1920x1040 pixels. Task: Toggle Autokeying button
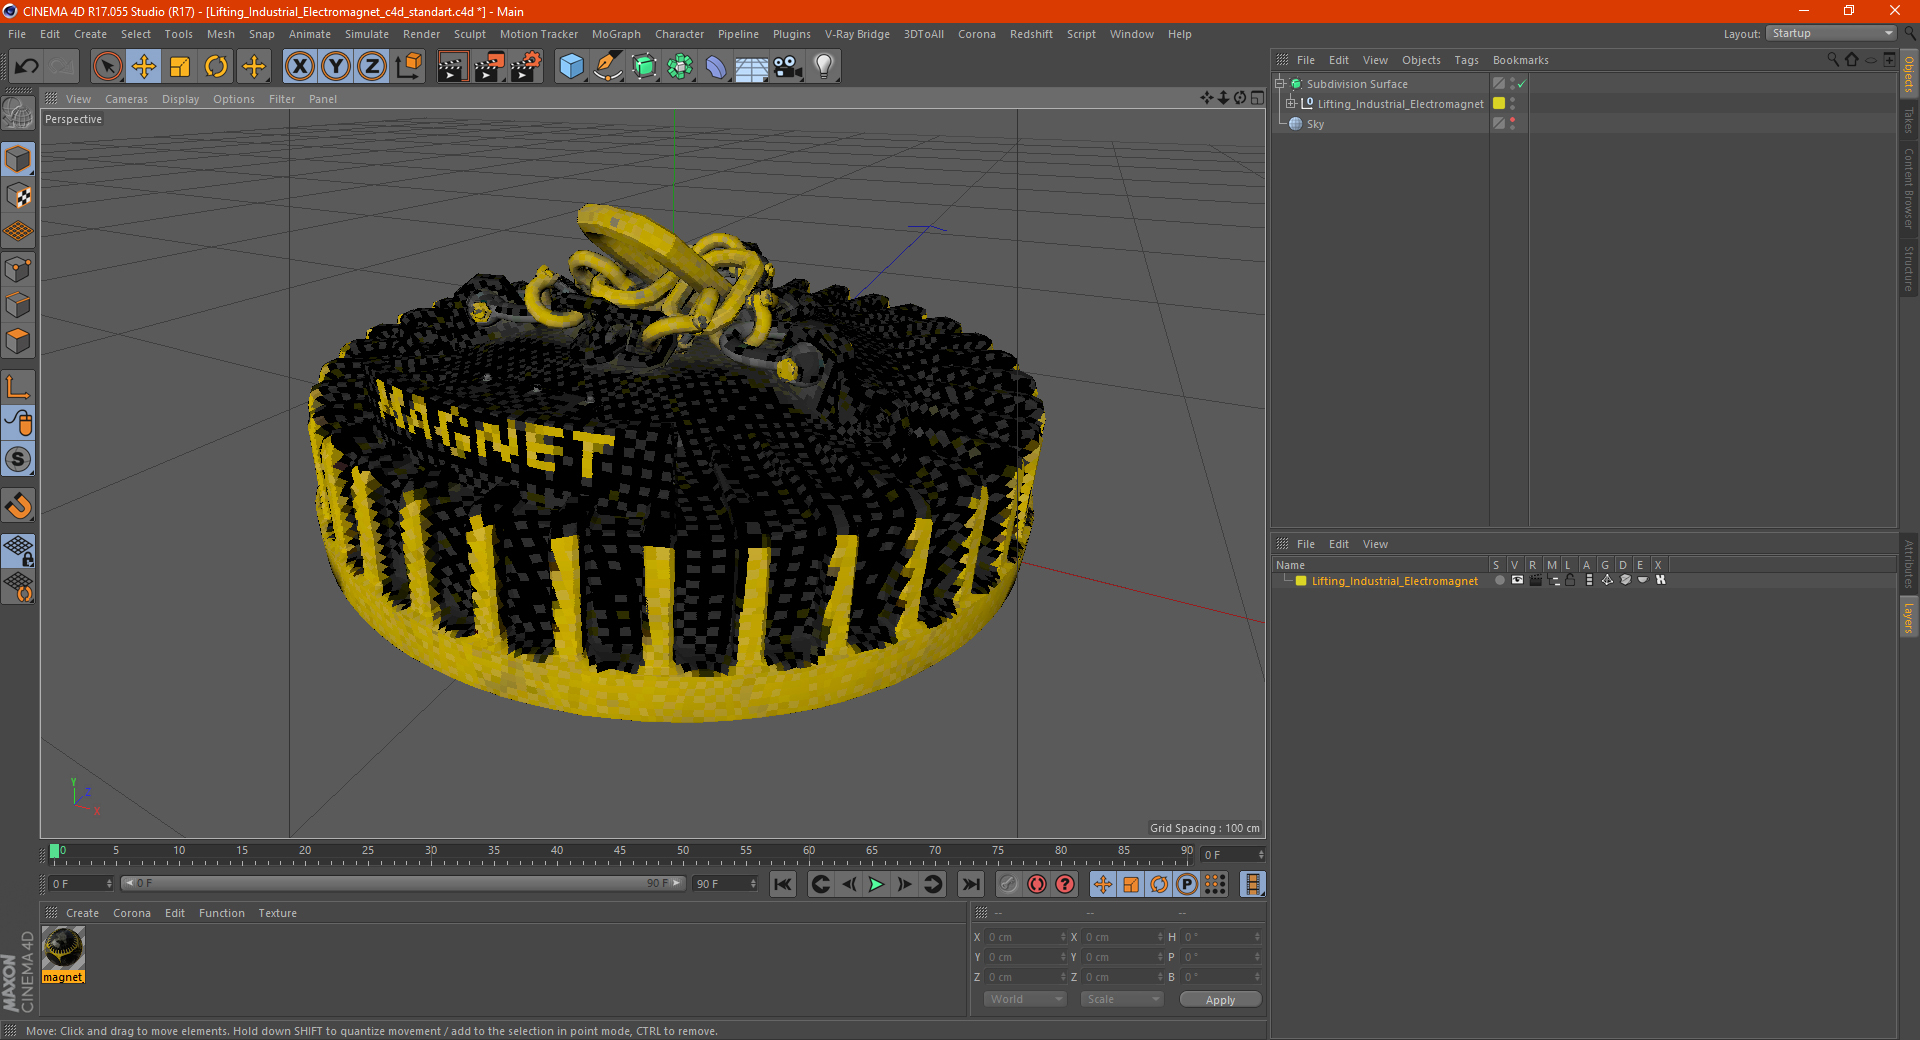[x=1037, y=884]
